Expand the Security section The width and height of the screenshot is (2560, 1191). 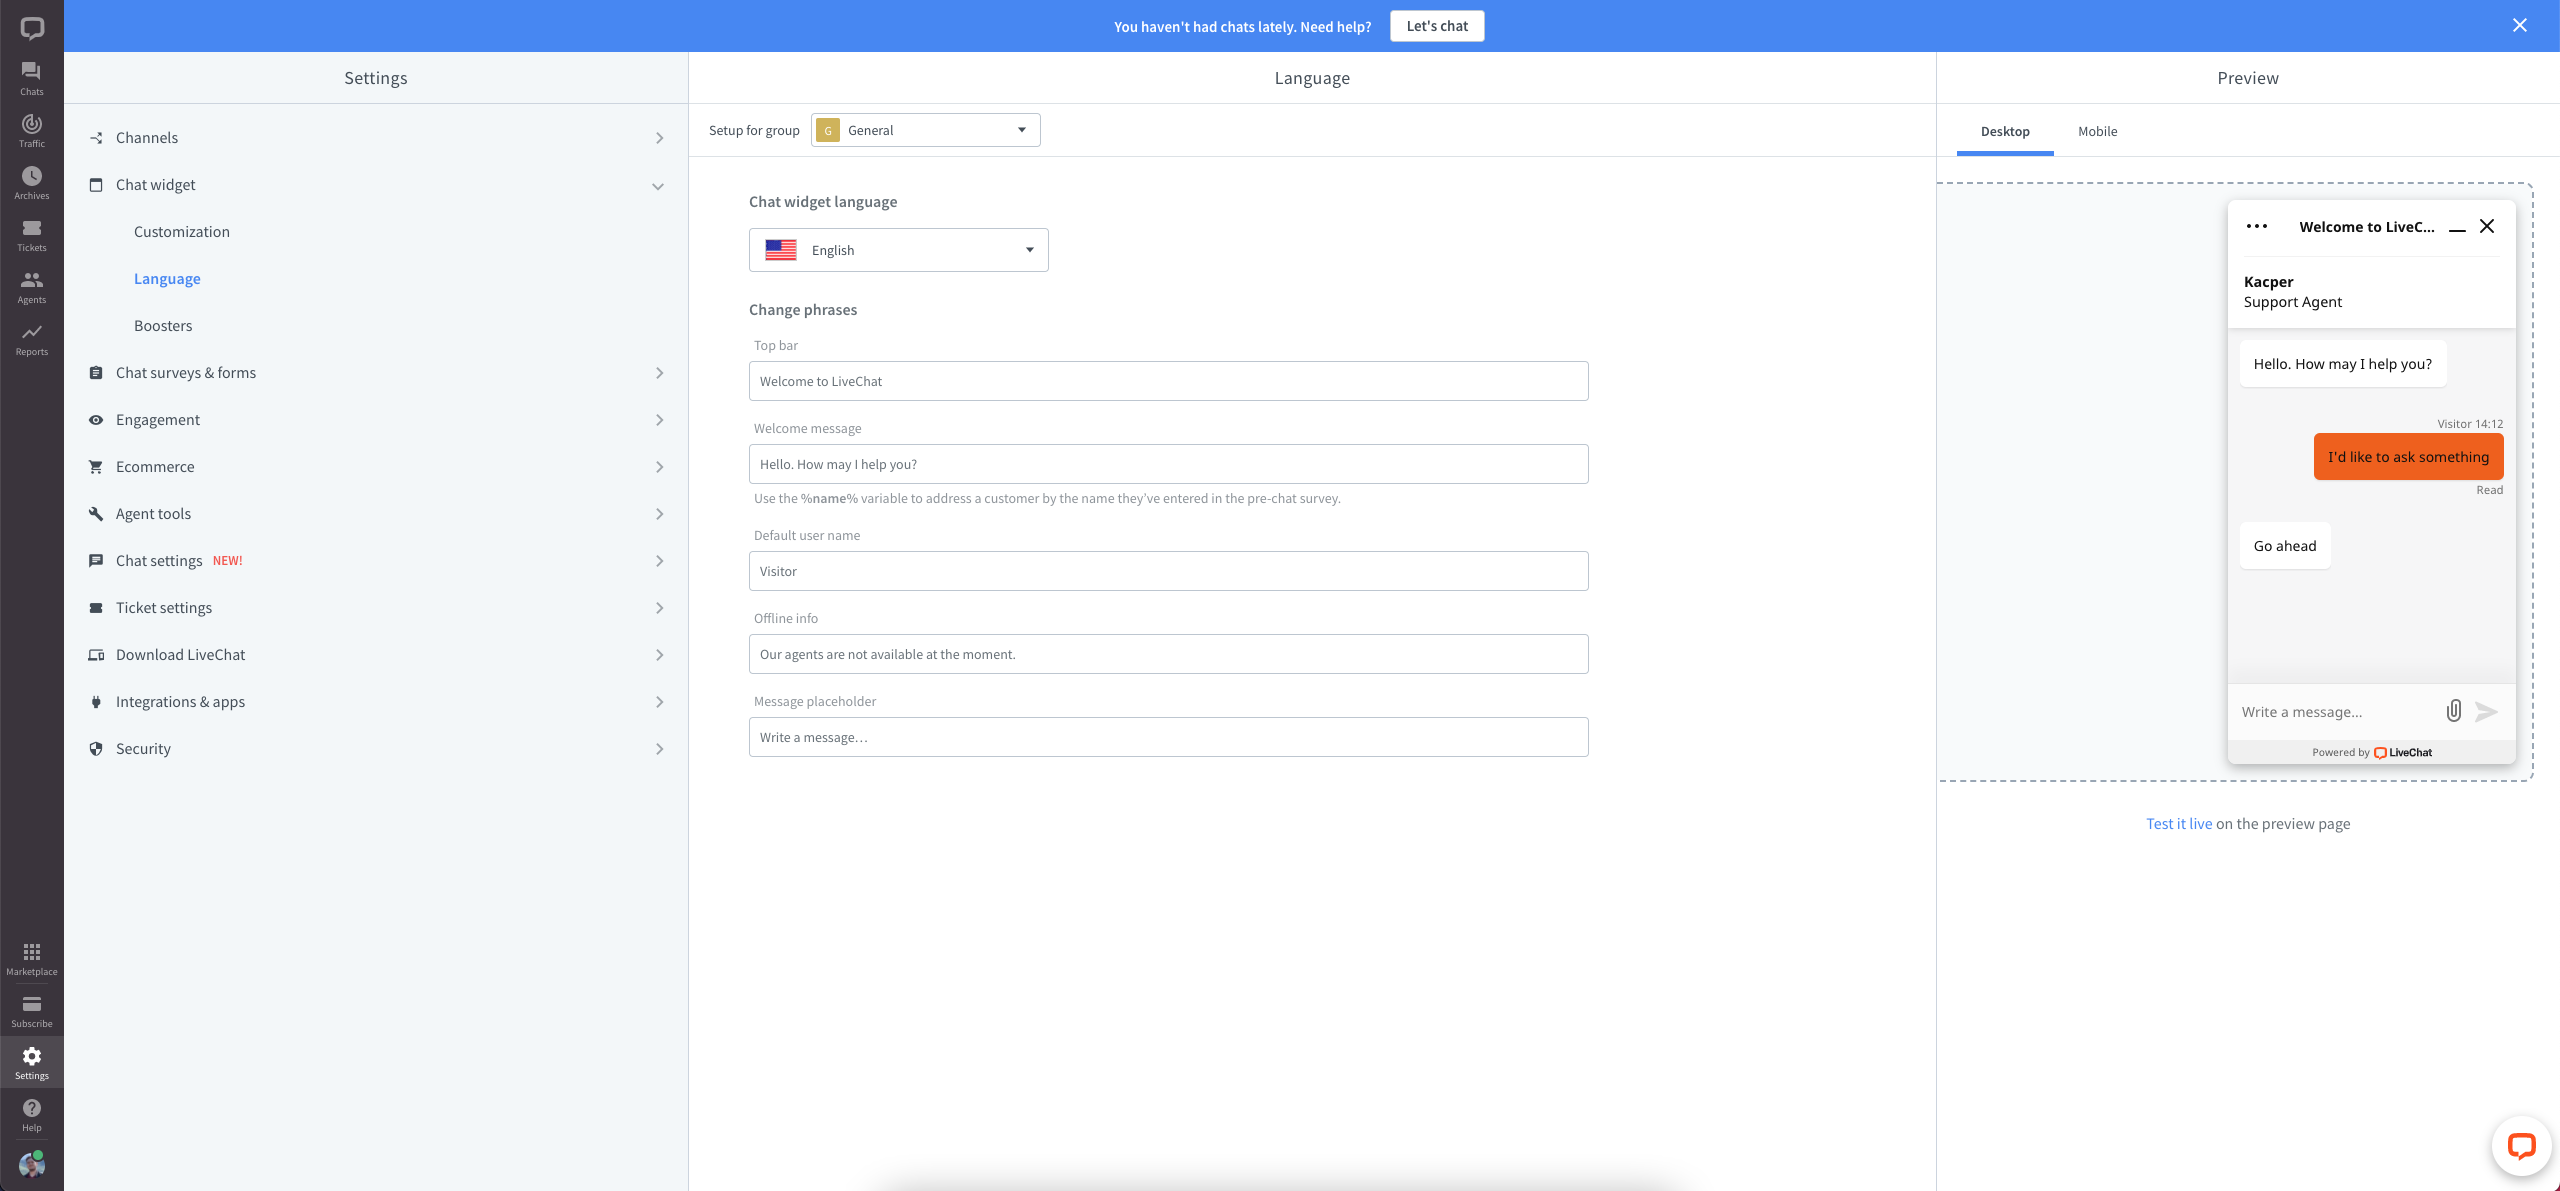pos(376,749)
